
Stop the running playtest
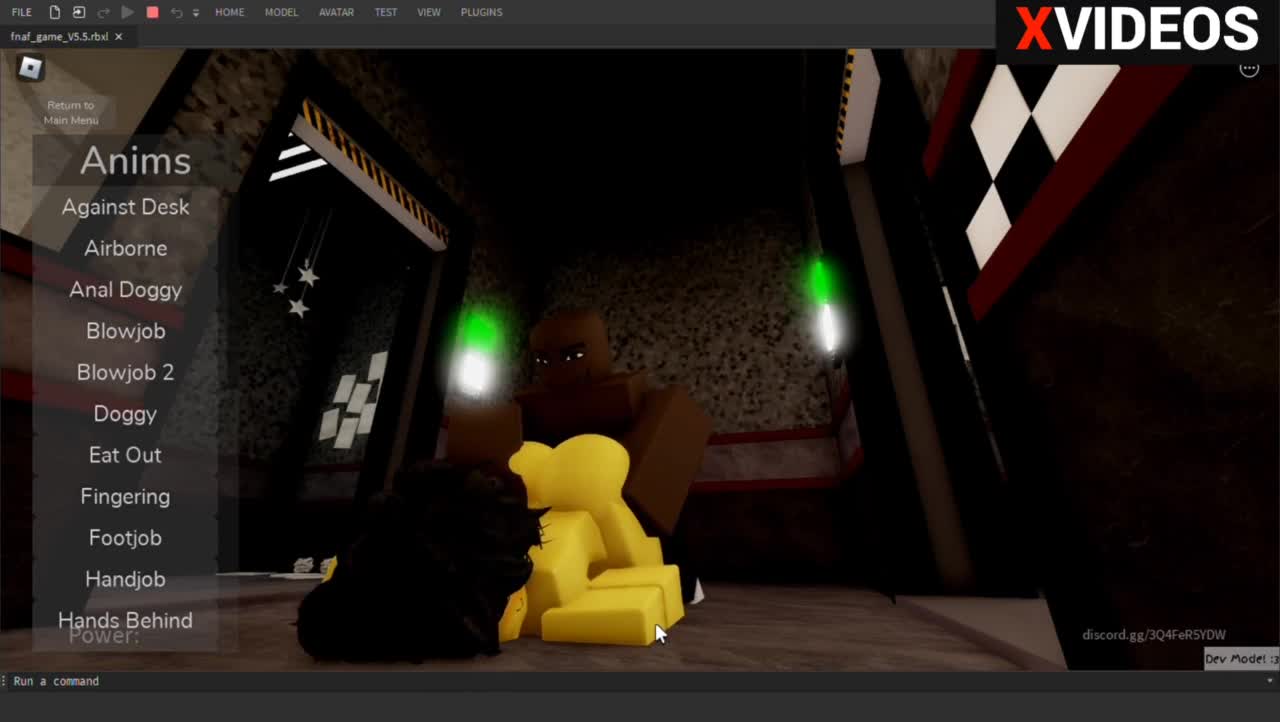point(152,12)
